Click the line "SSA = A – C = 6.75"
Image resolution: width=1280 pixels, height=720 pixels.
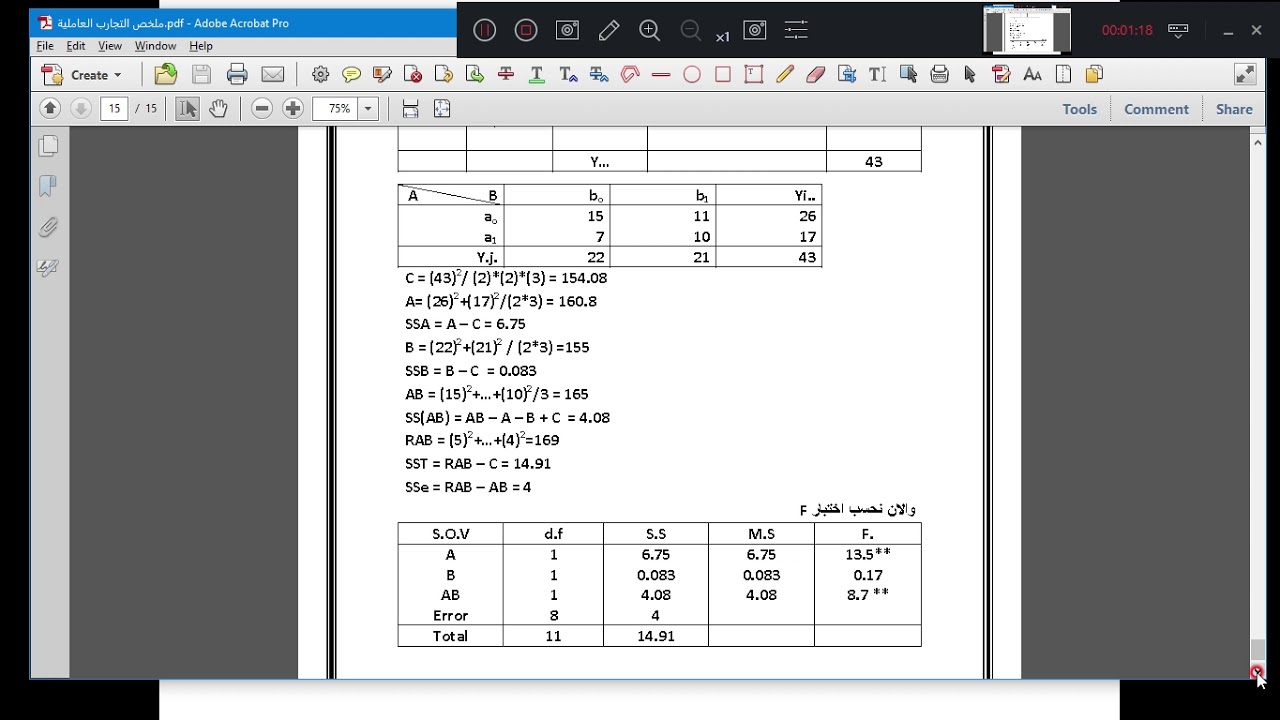465,324
